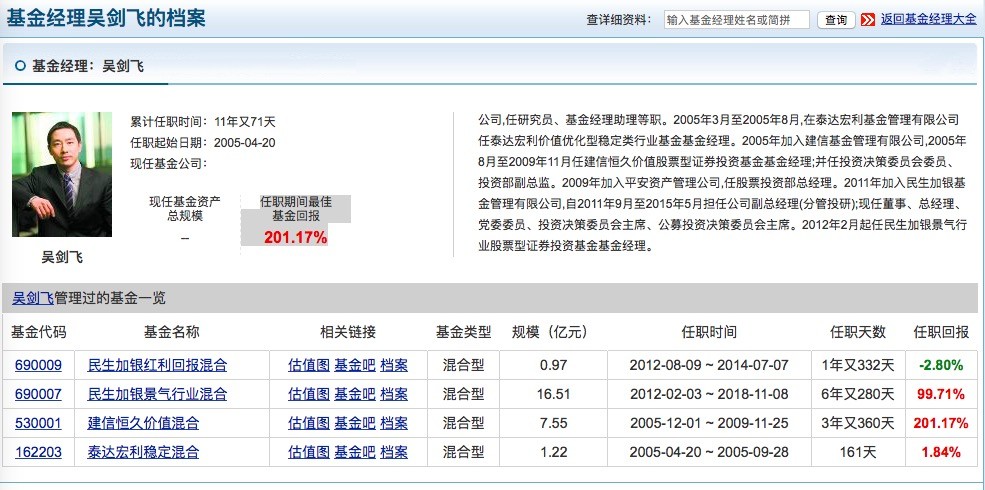Screen dimensions: 985x490
Task: Click the 7.55 fund size cell
Action: [553, 423]
